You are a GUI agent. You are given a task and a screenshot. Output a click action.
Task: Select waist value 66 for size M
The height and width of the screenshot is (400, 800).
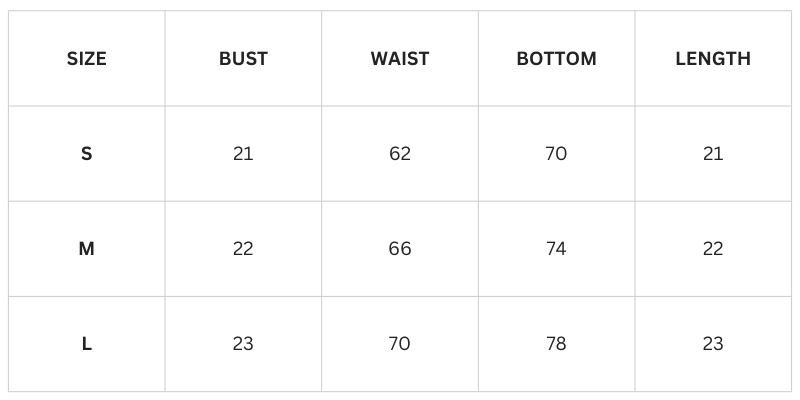[x=400, y=249]
